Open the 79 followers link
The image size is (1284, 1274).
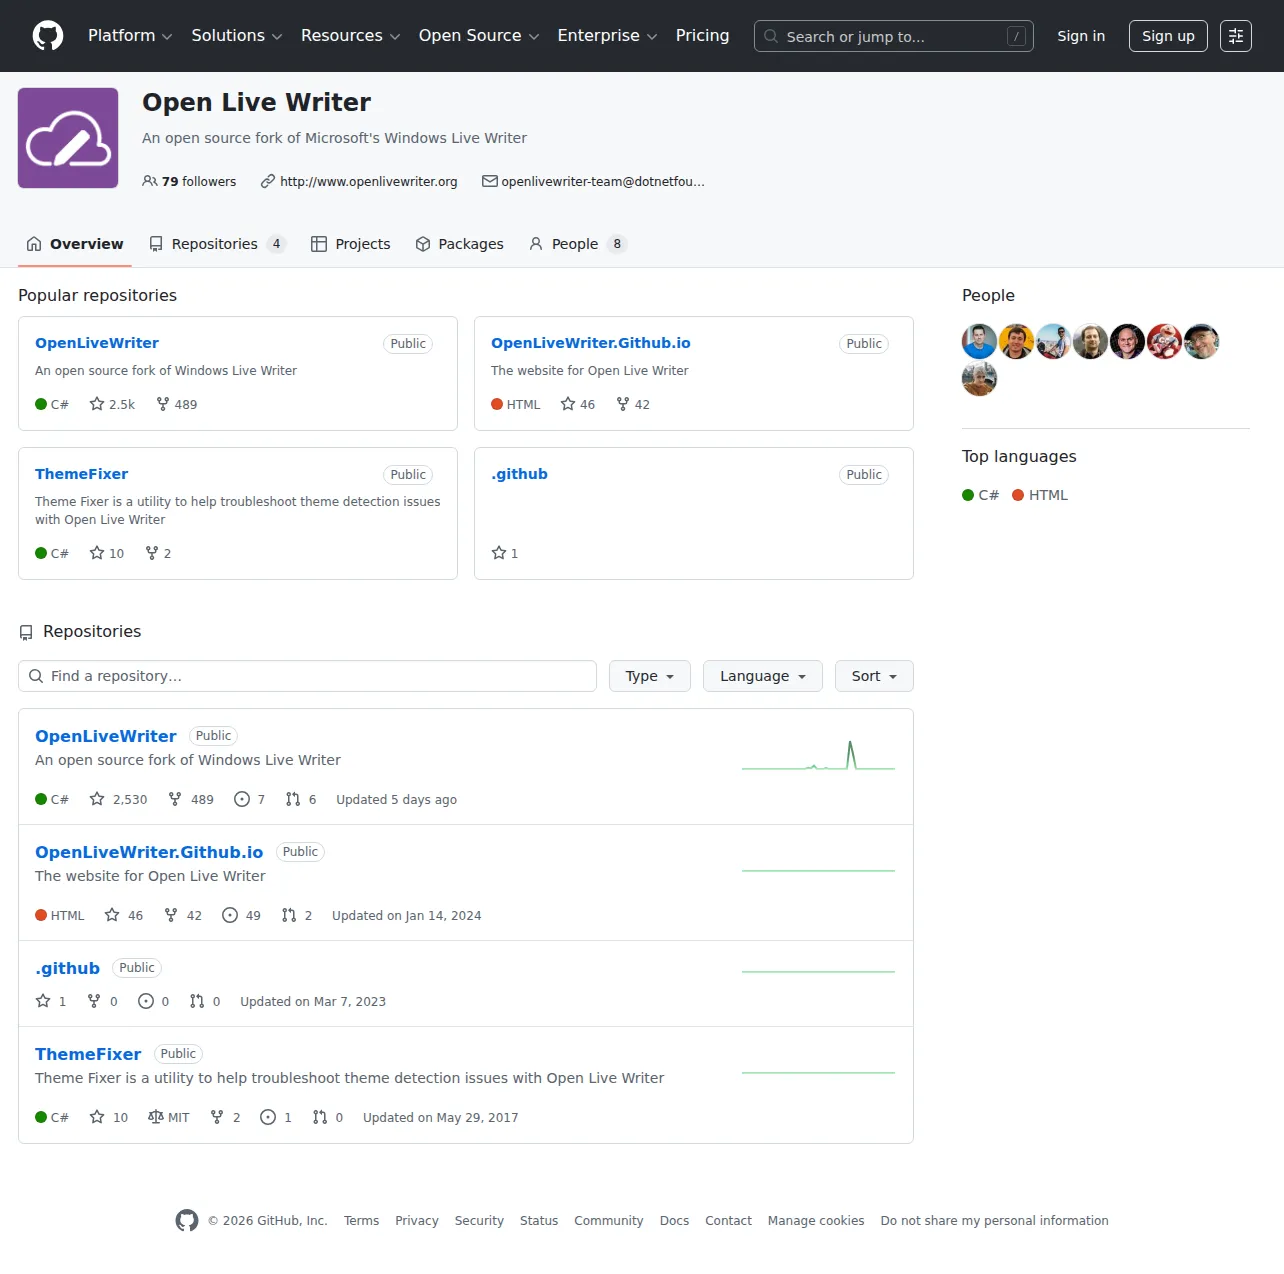tap(190, 182)
